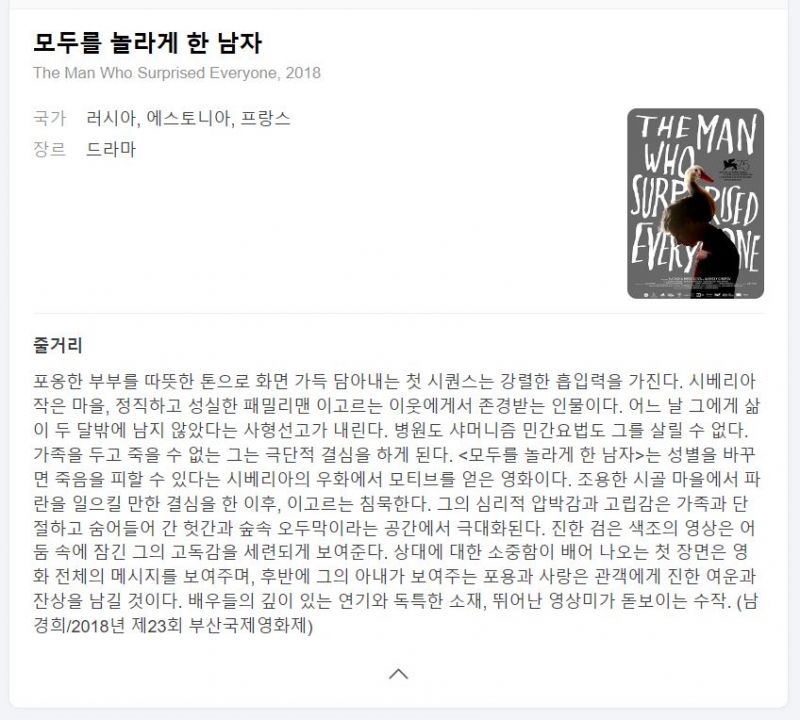Image resolution: width=800 pixels, height=720 pixels.
Task: Click the first line of the synopsis
Action: 394,381
